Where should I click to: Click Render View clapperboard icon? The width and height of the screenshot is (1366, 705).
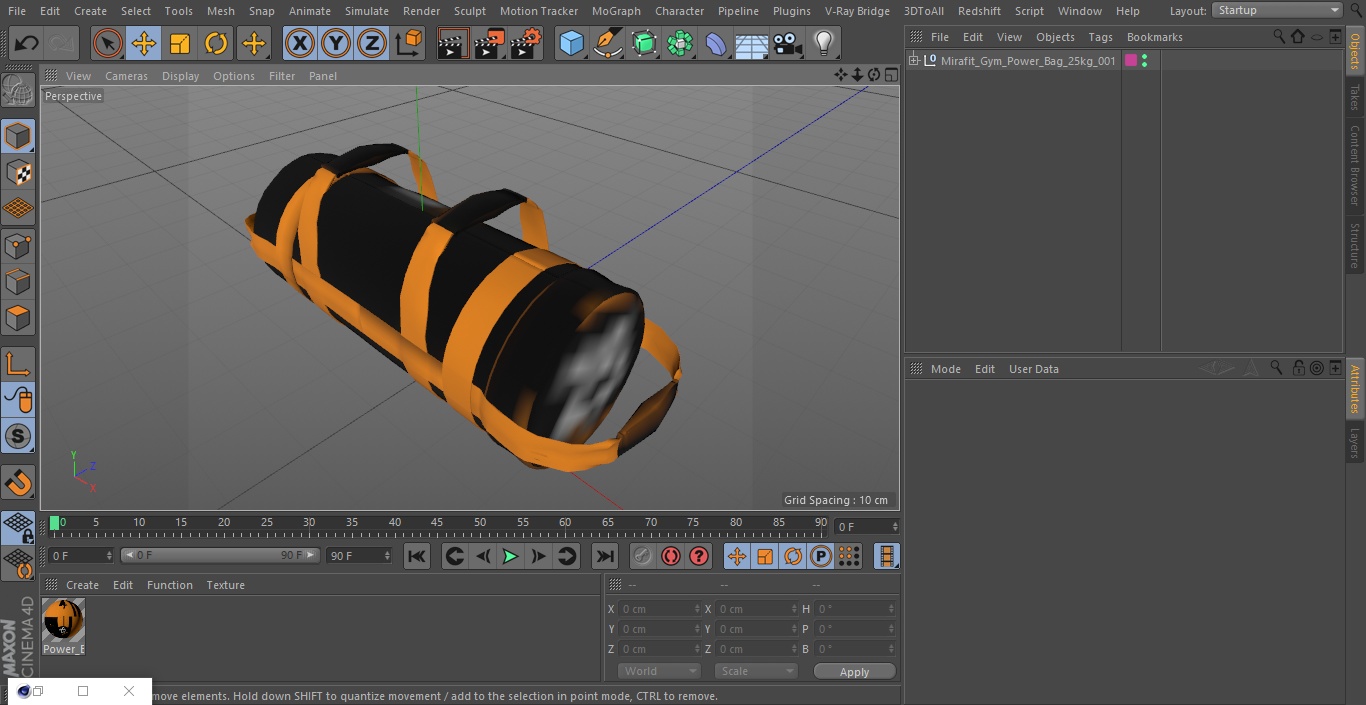453,44
